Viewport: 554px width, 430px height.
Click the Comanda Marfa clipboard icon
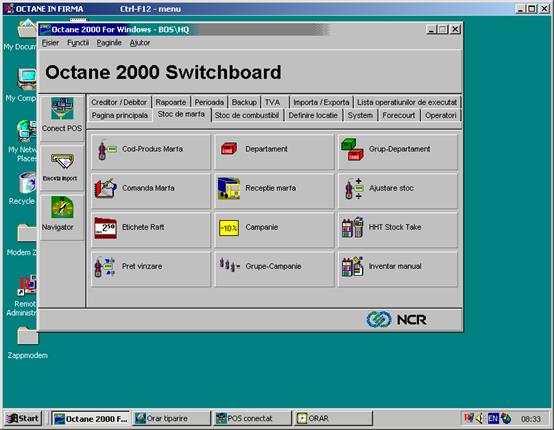tap(106, 188)
